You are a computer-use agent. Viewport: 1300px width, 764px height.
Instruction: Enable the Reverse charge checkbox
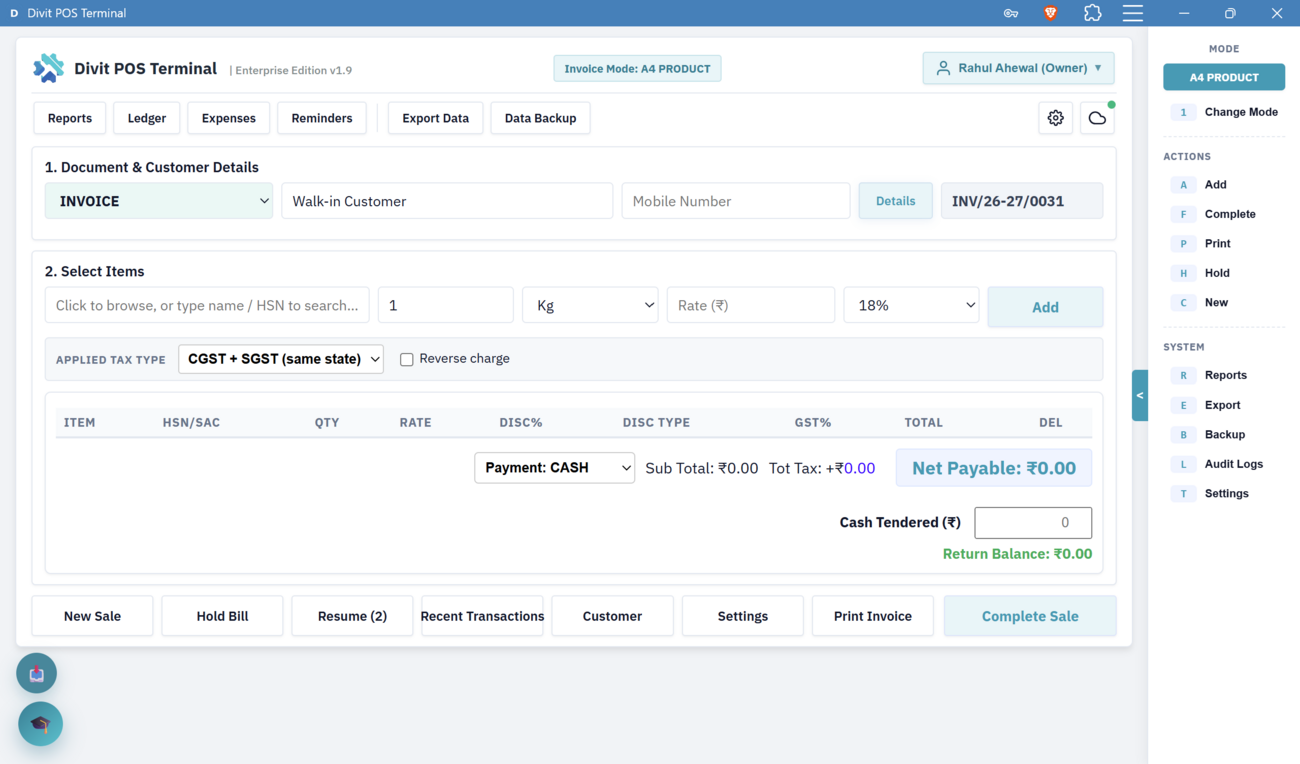pyautogui.click(x=407, y=359)
